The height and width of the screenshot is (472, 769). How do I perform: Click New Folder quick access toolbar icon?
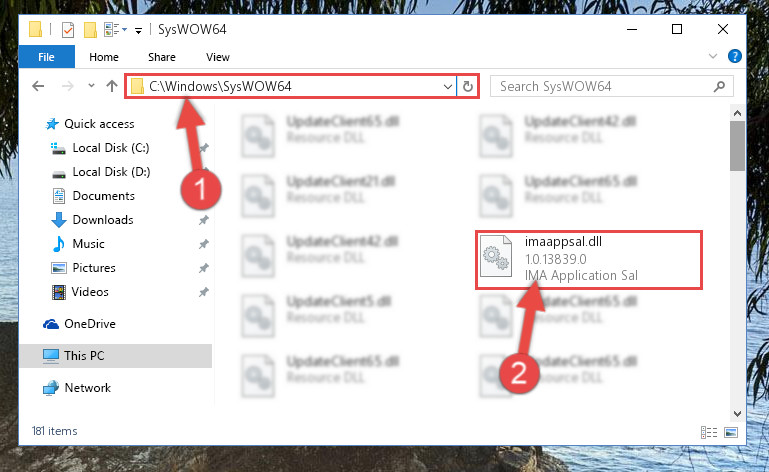[90, 30]
